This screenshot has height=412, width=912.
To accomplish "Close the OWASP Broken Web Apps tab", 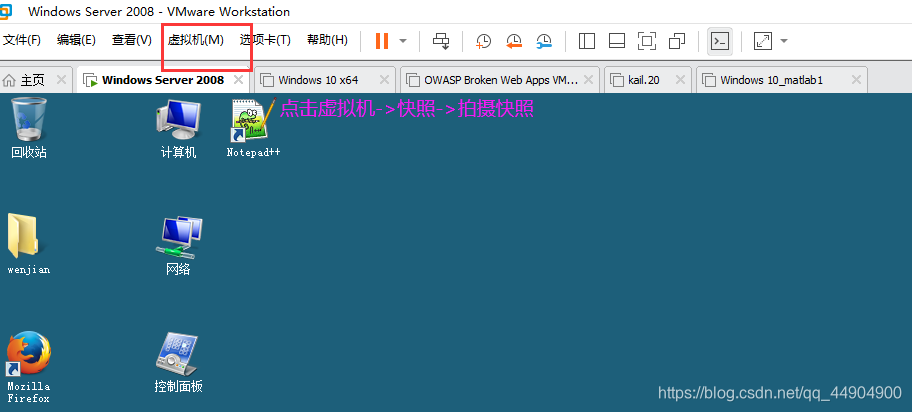I will click(588, 80).
